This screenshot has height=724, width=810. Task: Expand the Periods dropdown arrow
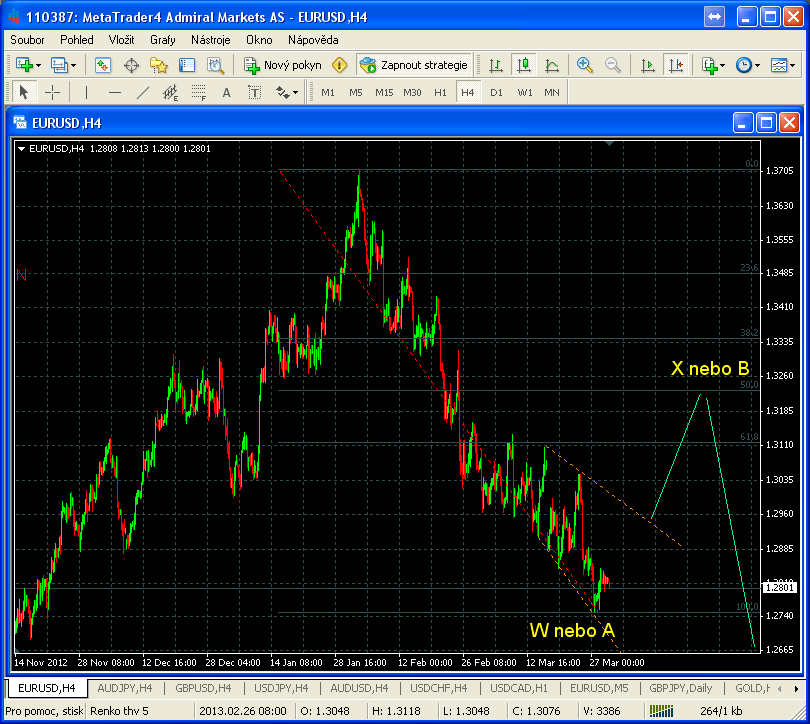[x=757, y=66]
